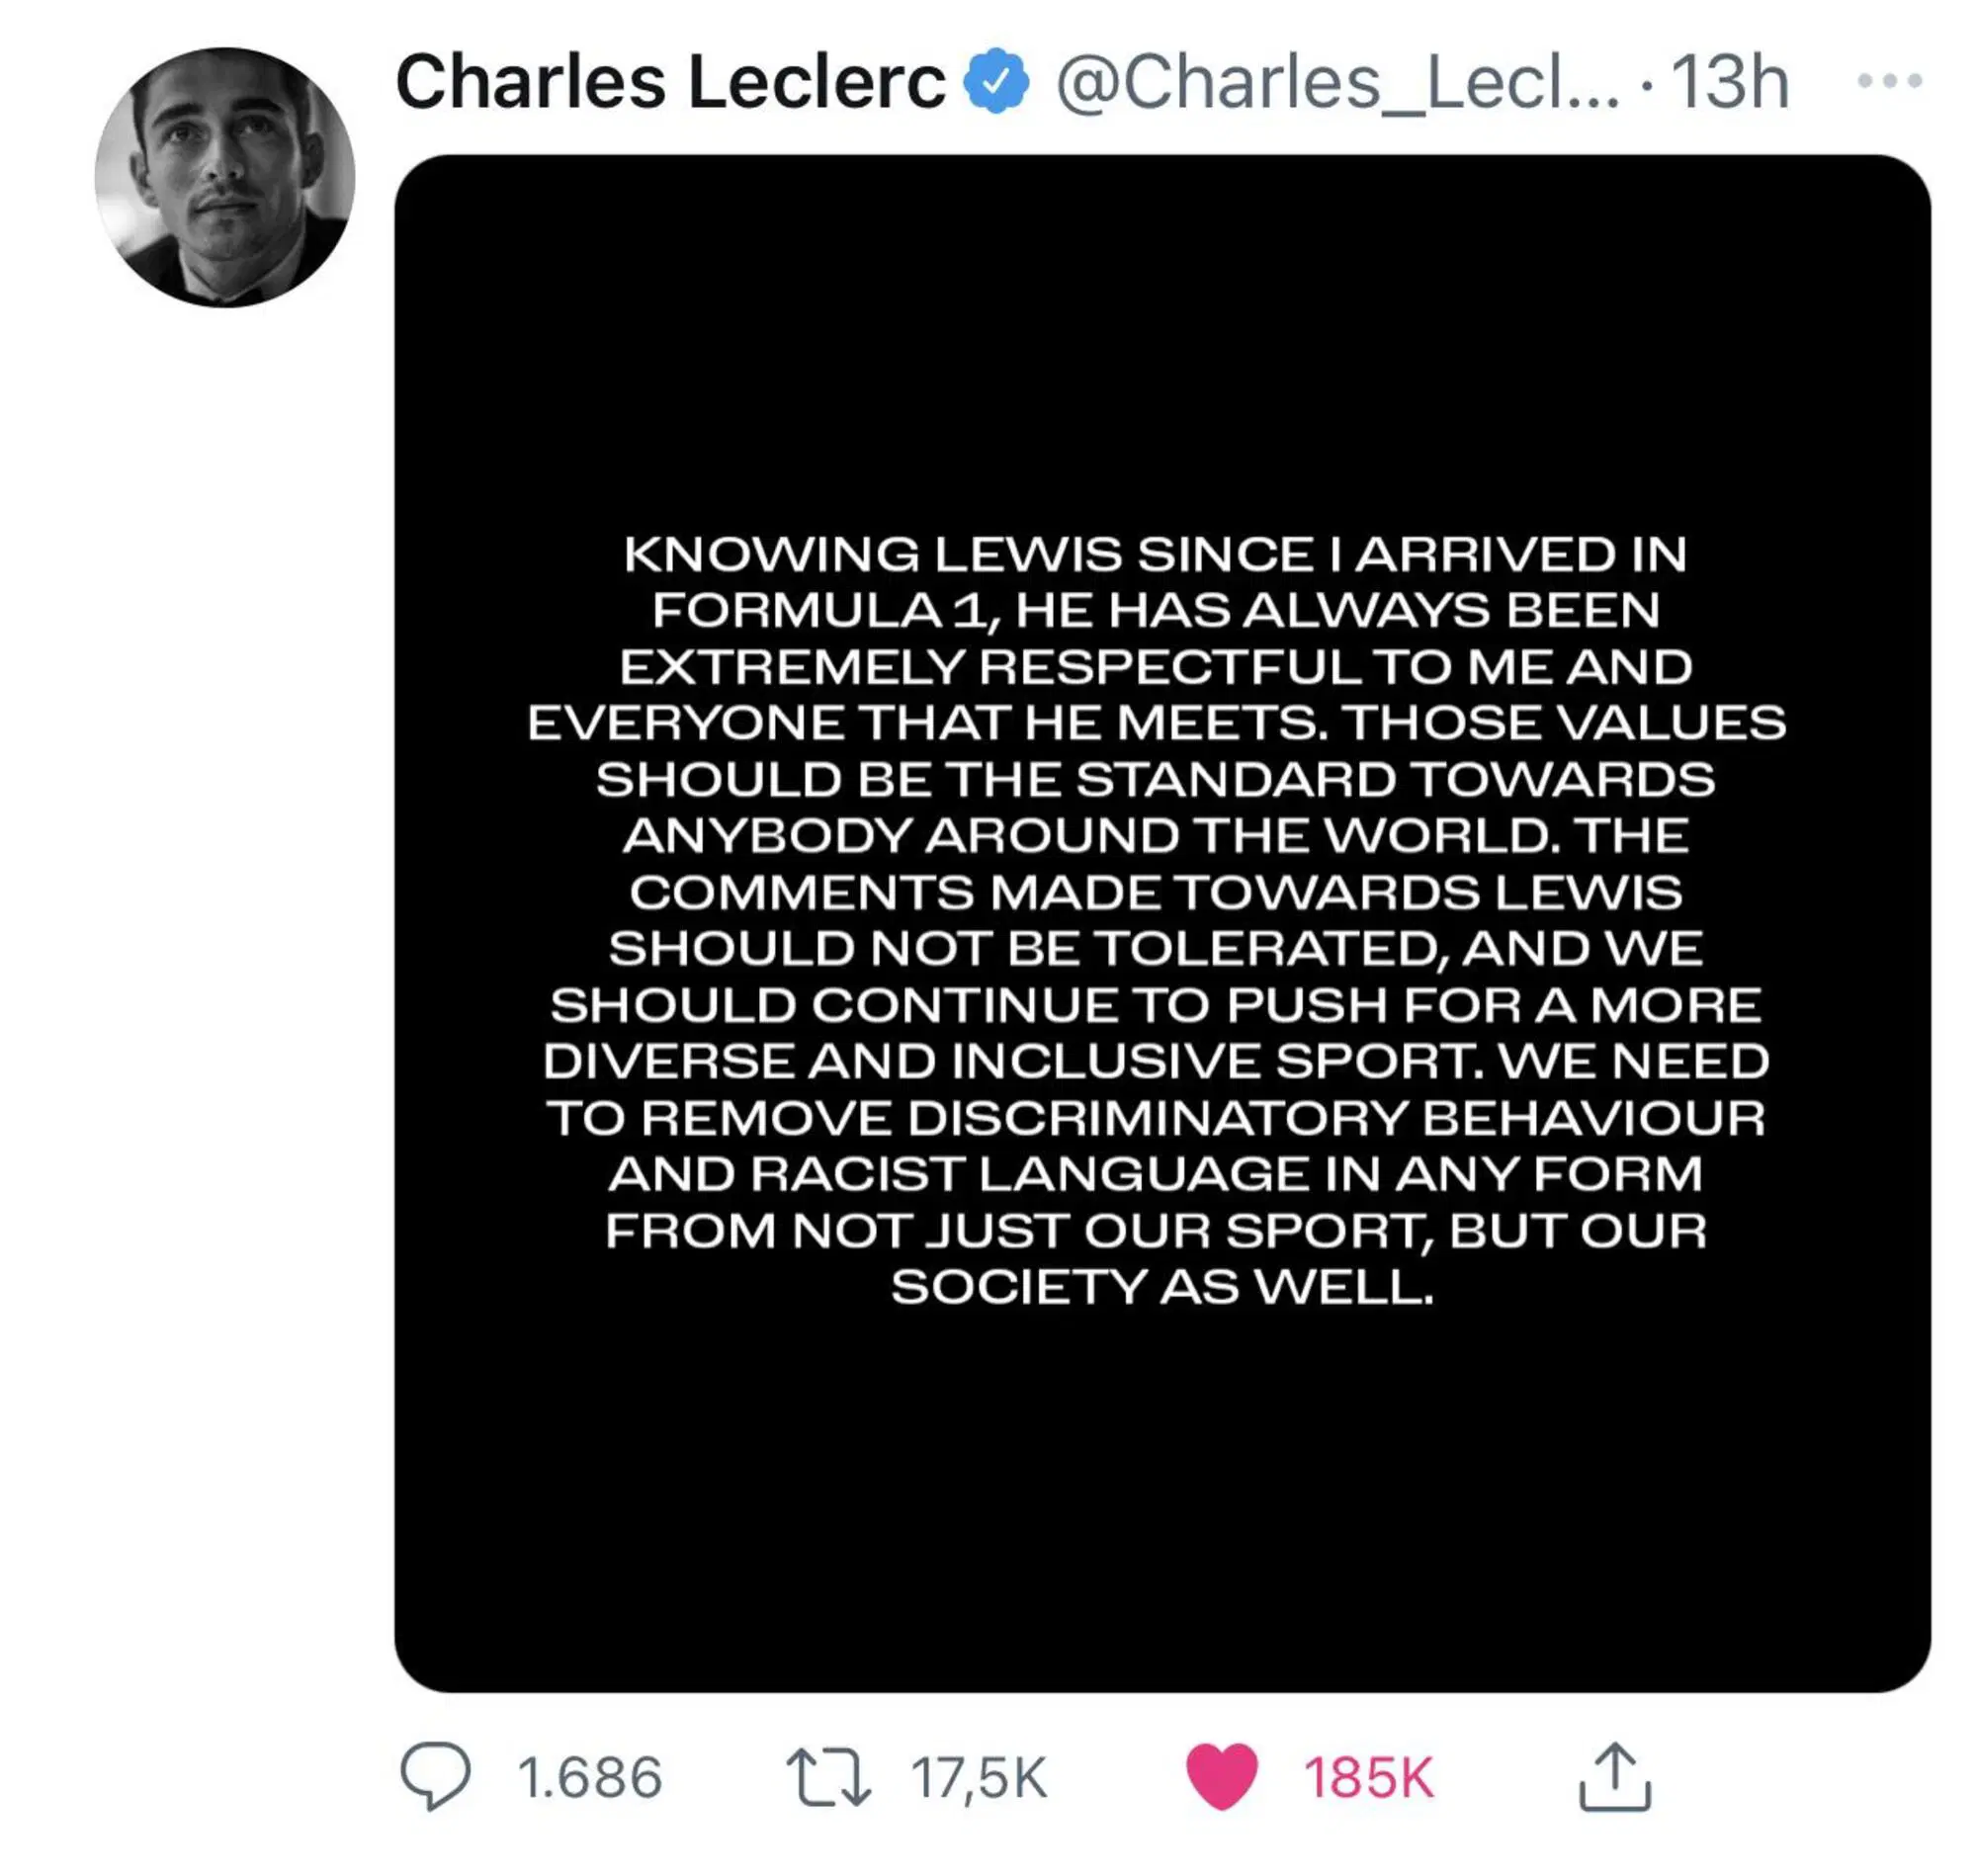
Task: Click the 1.686 replies count
Action: (x=590, y=1778)
